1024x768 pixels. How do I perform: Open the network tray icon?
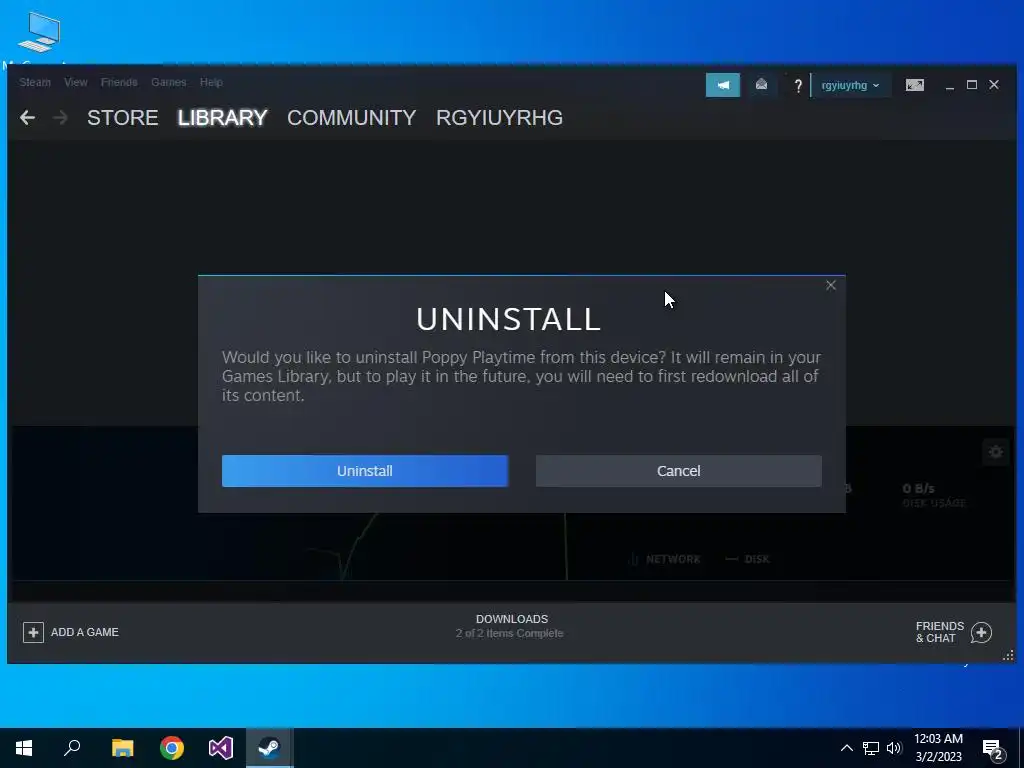tap(871, 748)
